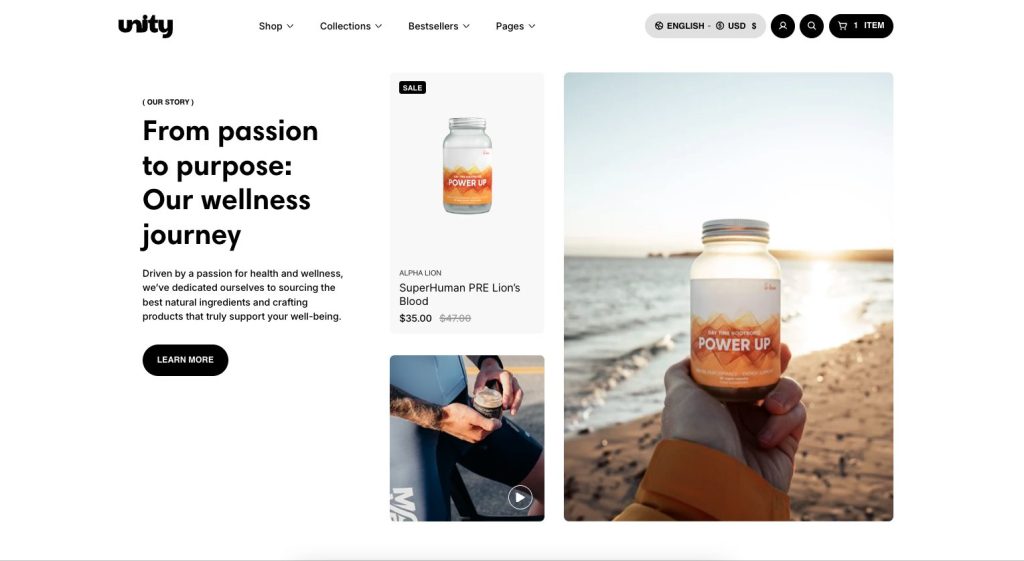Image resolution: width=1024 pixels, height=561 pixels.
Task: Open the beach Power Up jar photo
Action: coord(728,297)
